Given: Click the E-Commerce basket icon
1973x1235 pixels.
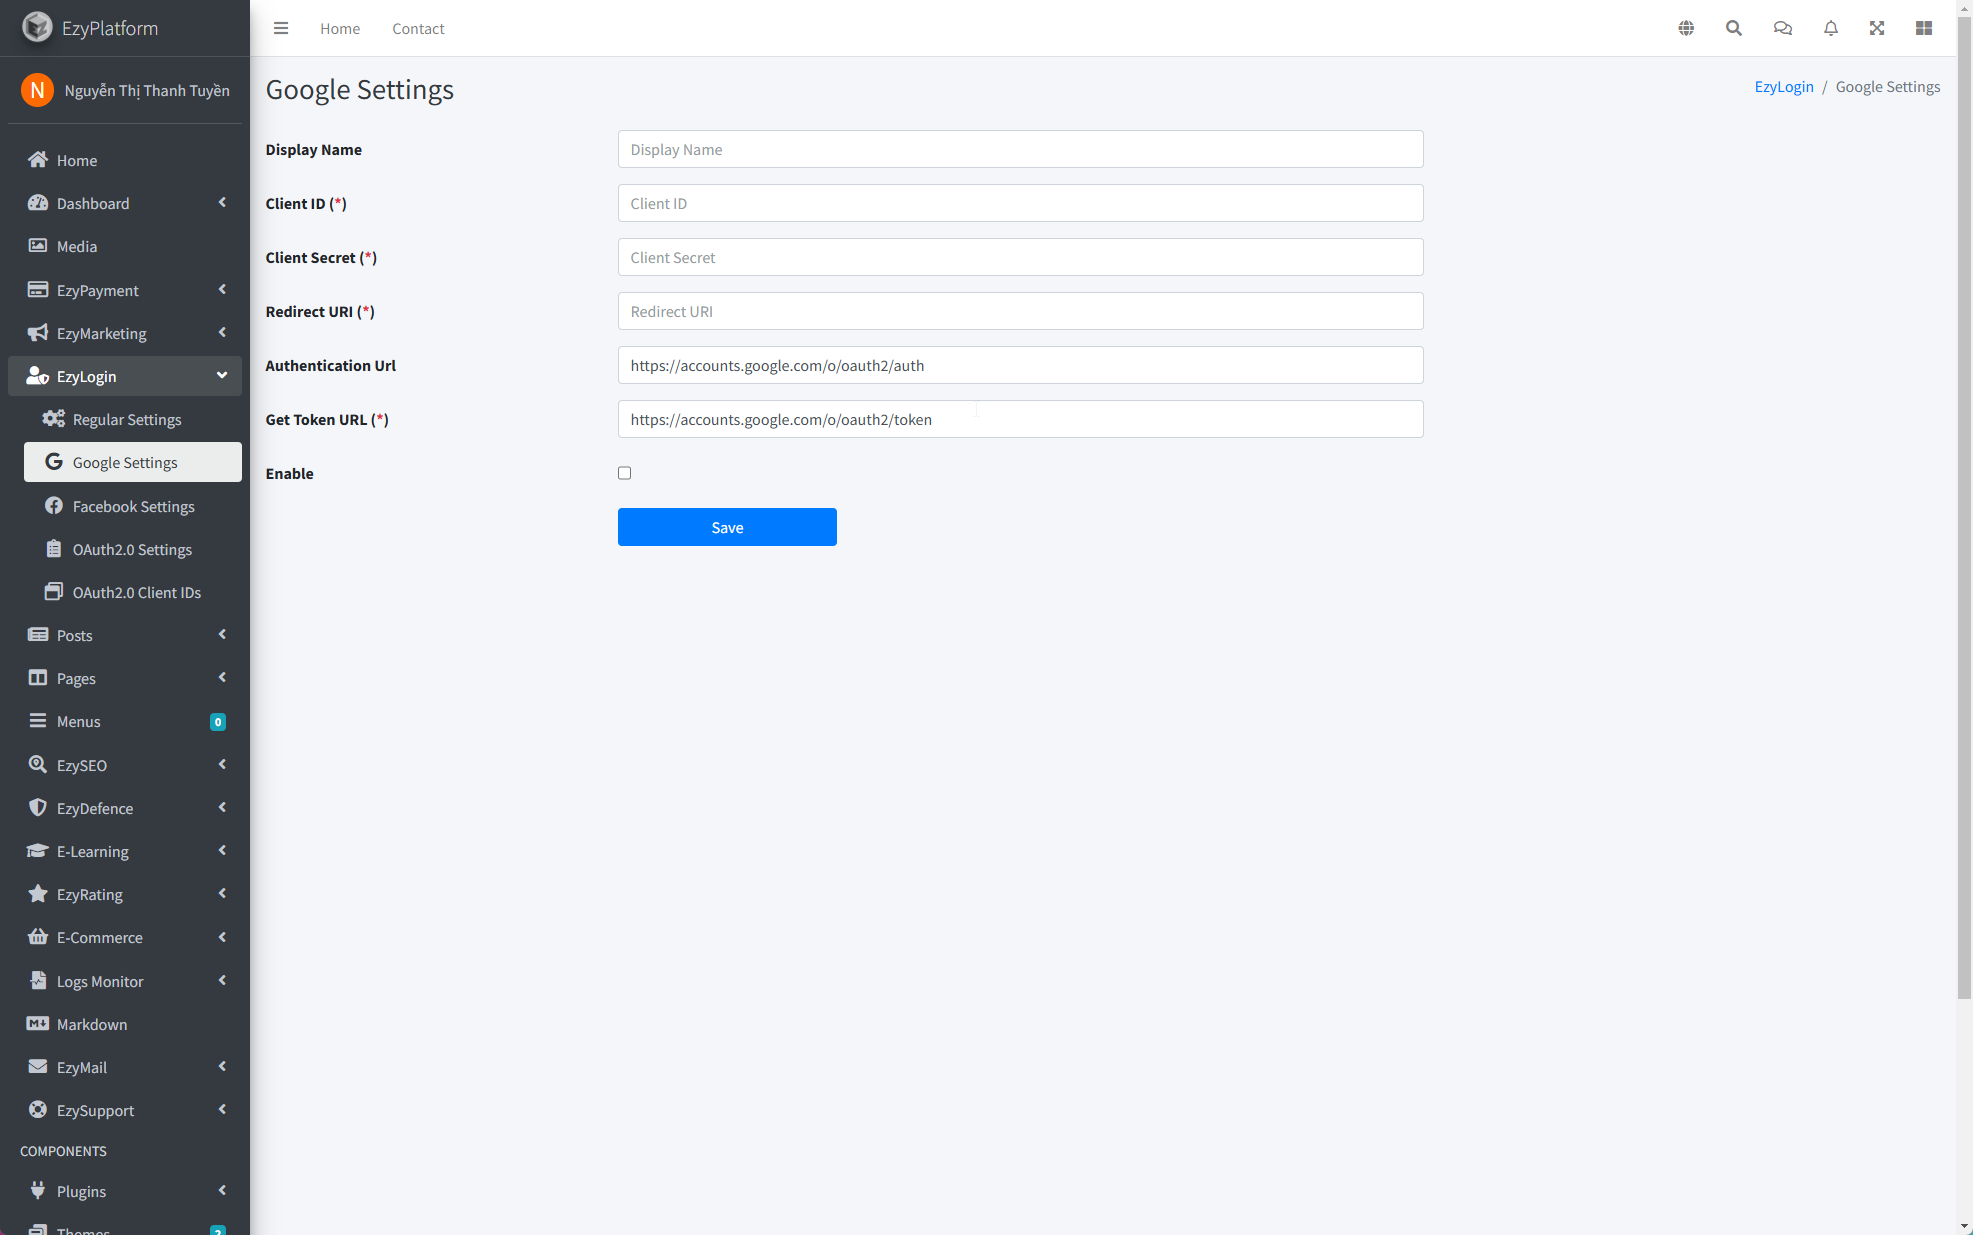Looking at the screenshot, I should point(38,937).
